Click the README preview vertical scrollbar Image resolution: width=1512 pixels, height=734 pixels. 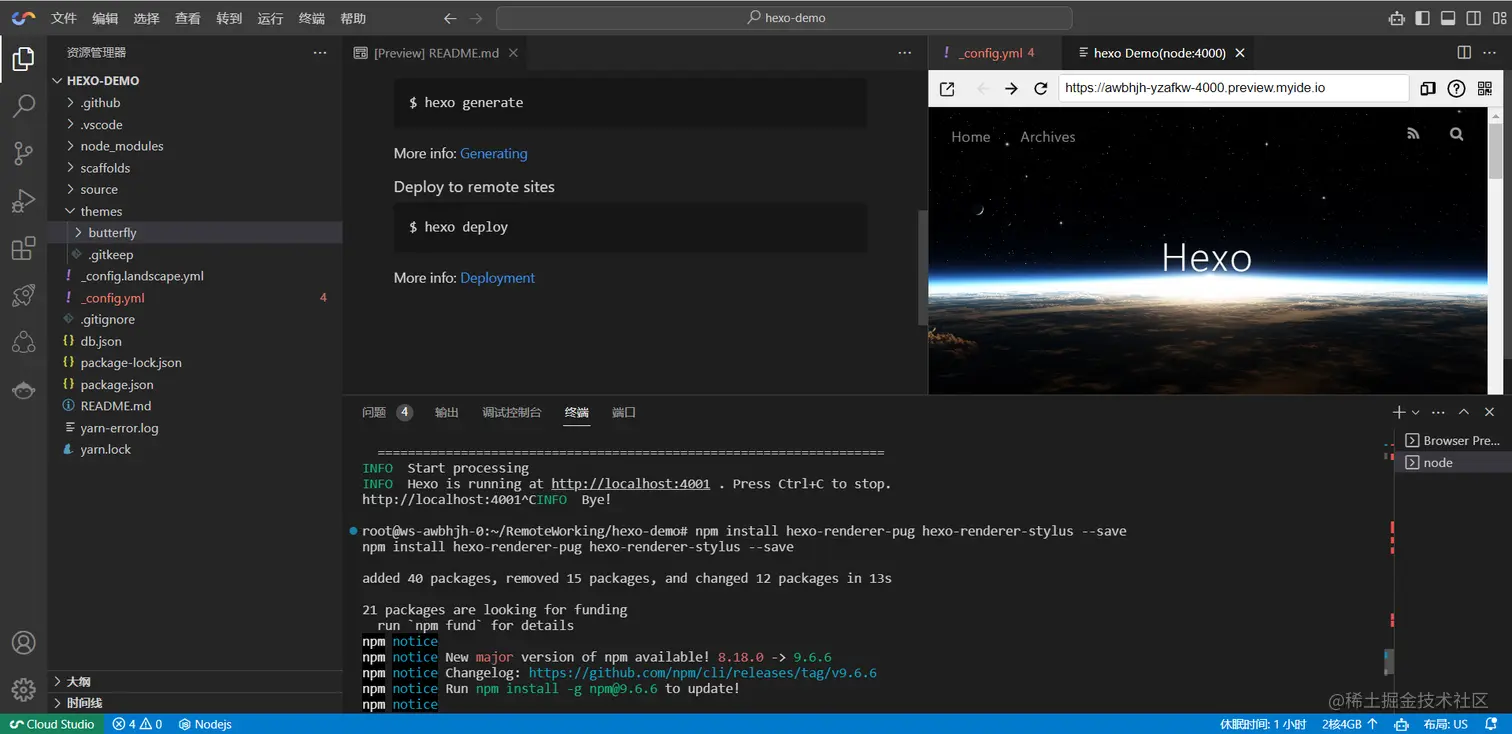[923, 267]
